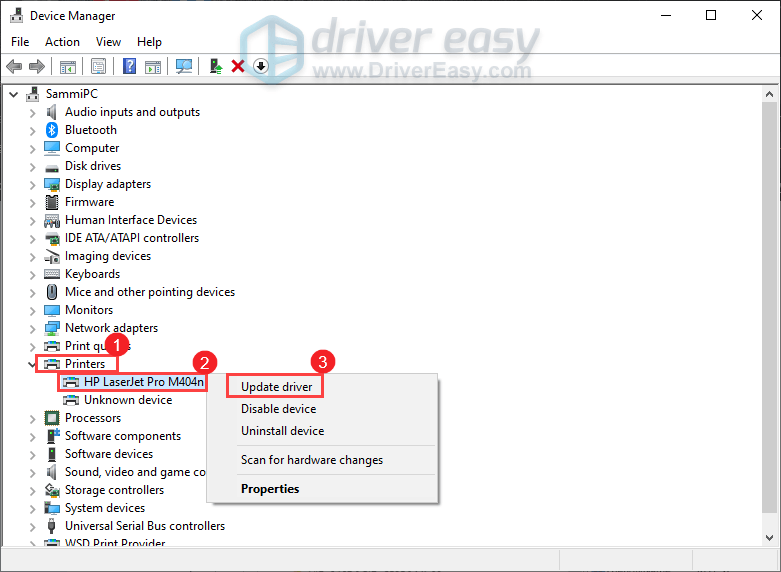Expand the Software components node
The width and height of the screenshot is (781, 572).
[x=33, y=436]
